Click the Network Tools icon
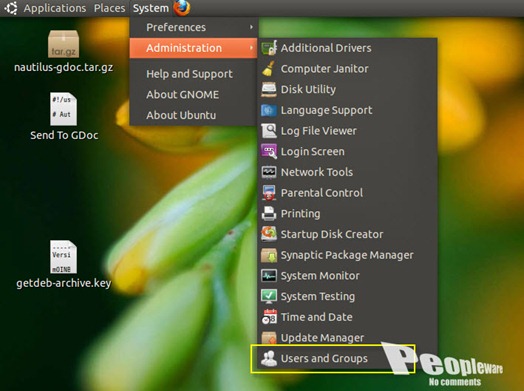 pyautogui.click(x=269, y=172)
